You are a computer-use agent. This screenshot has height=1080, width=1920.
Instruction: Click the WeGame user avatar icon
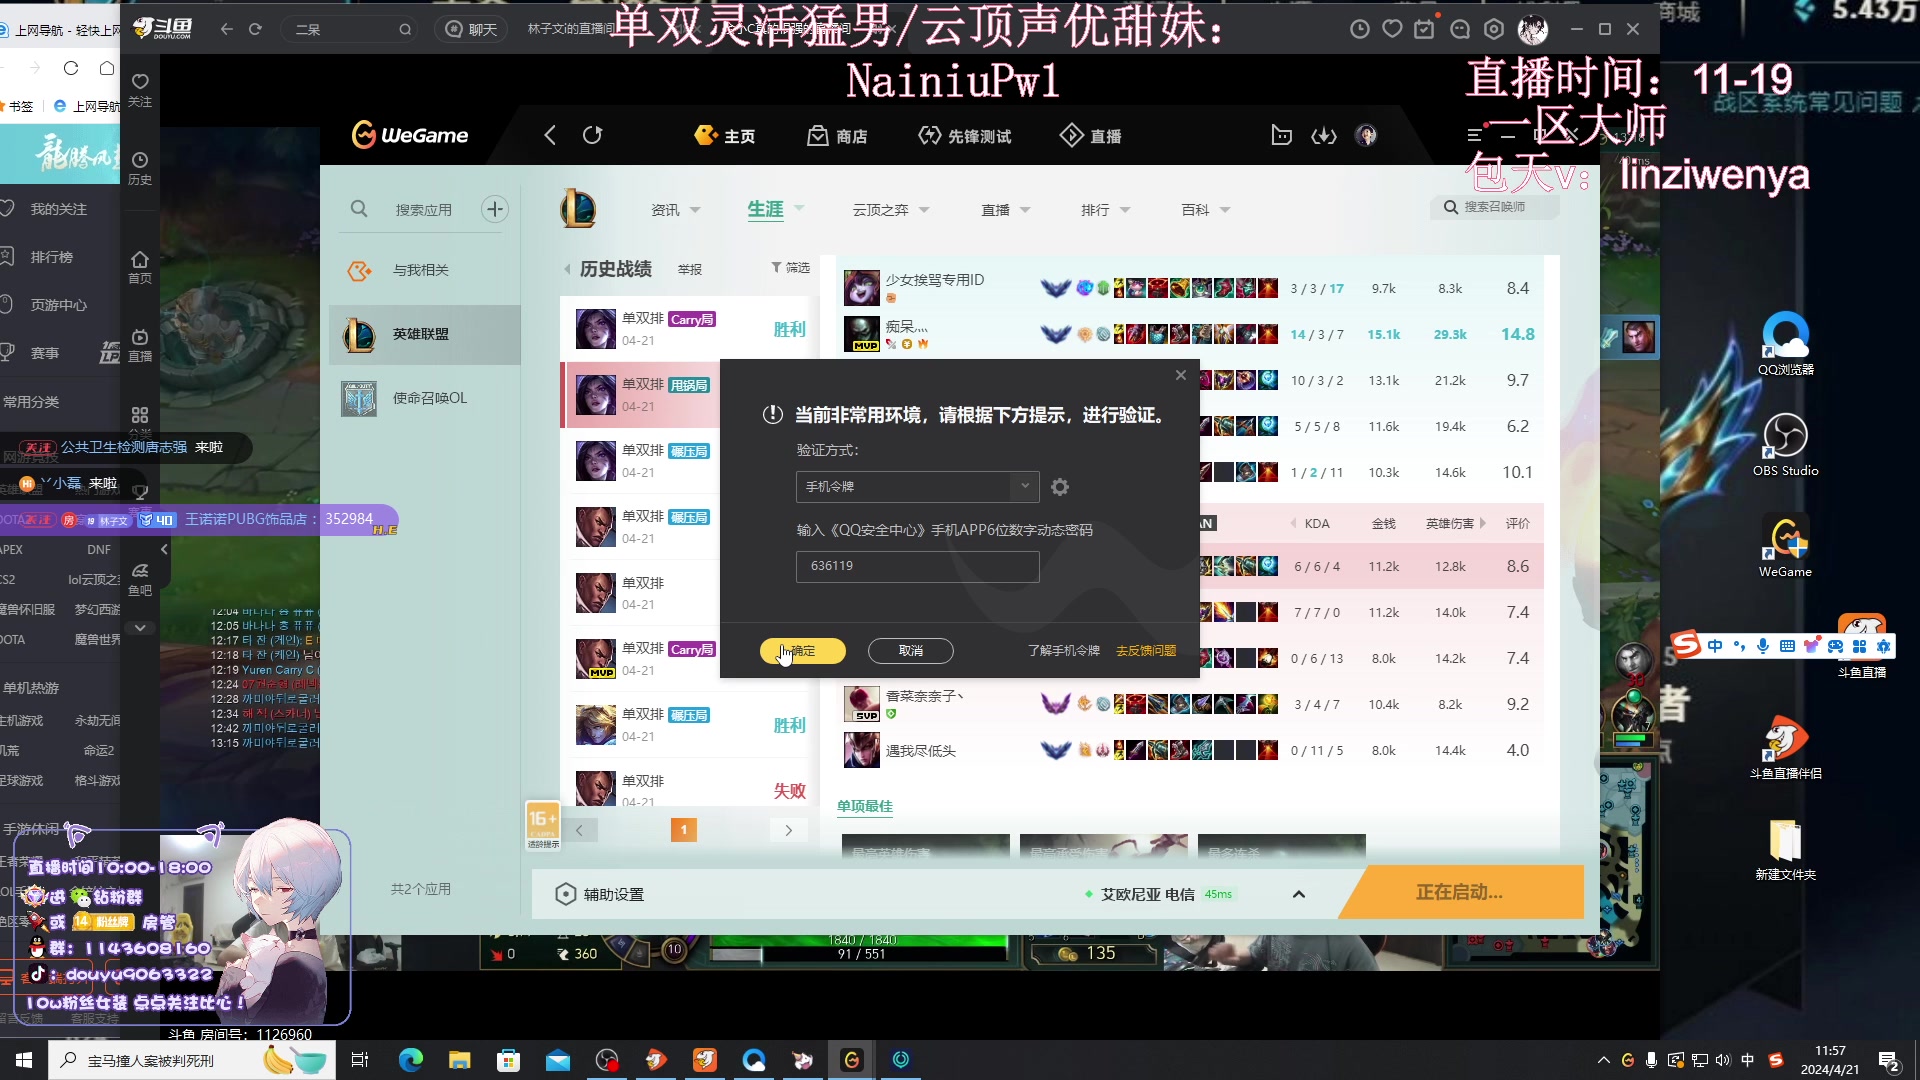coord(1366,135)
